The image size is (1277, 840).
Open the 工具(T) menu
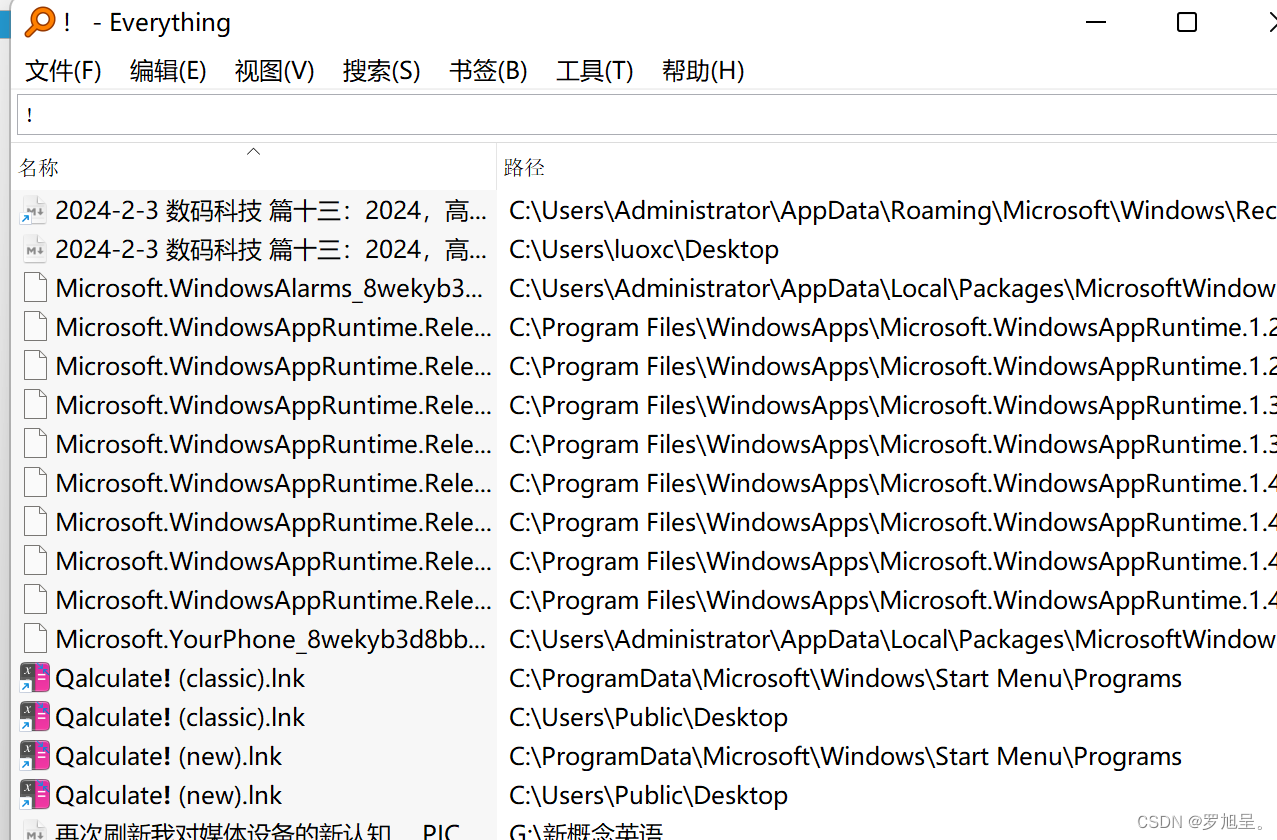595,71
